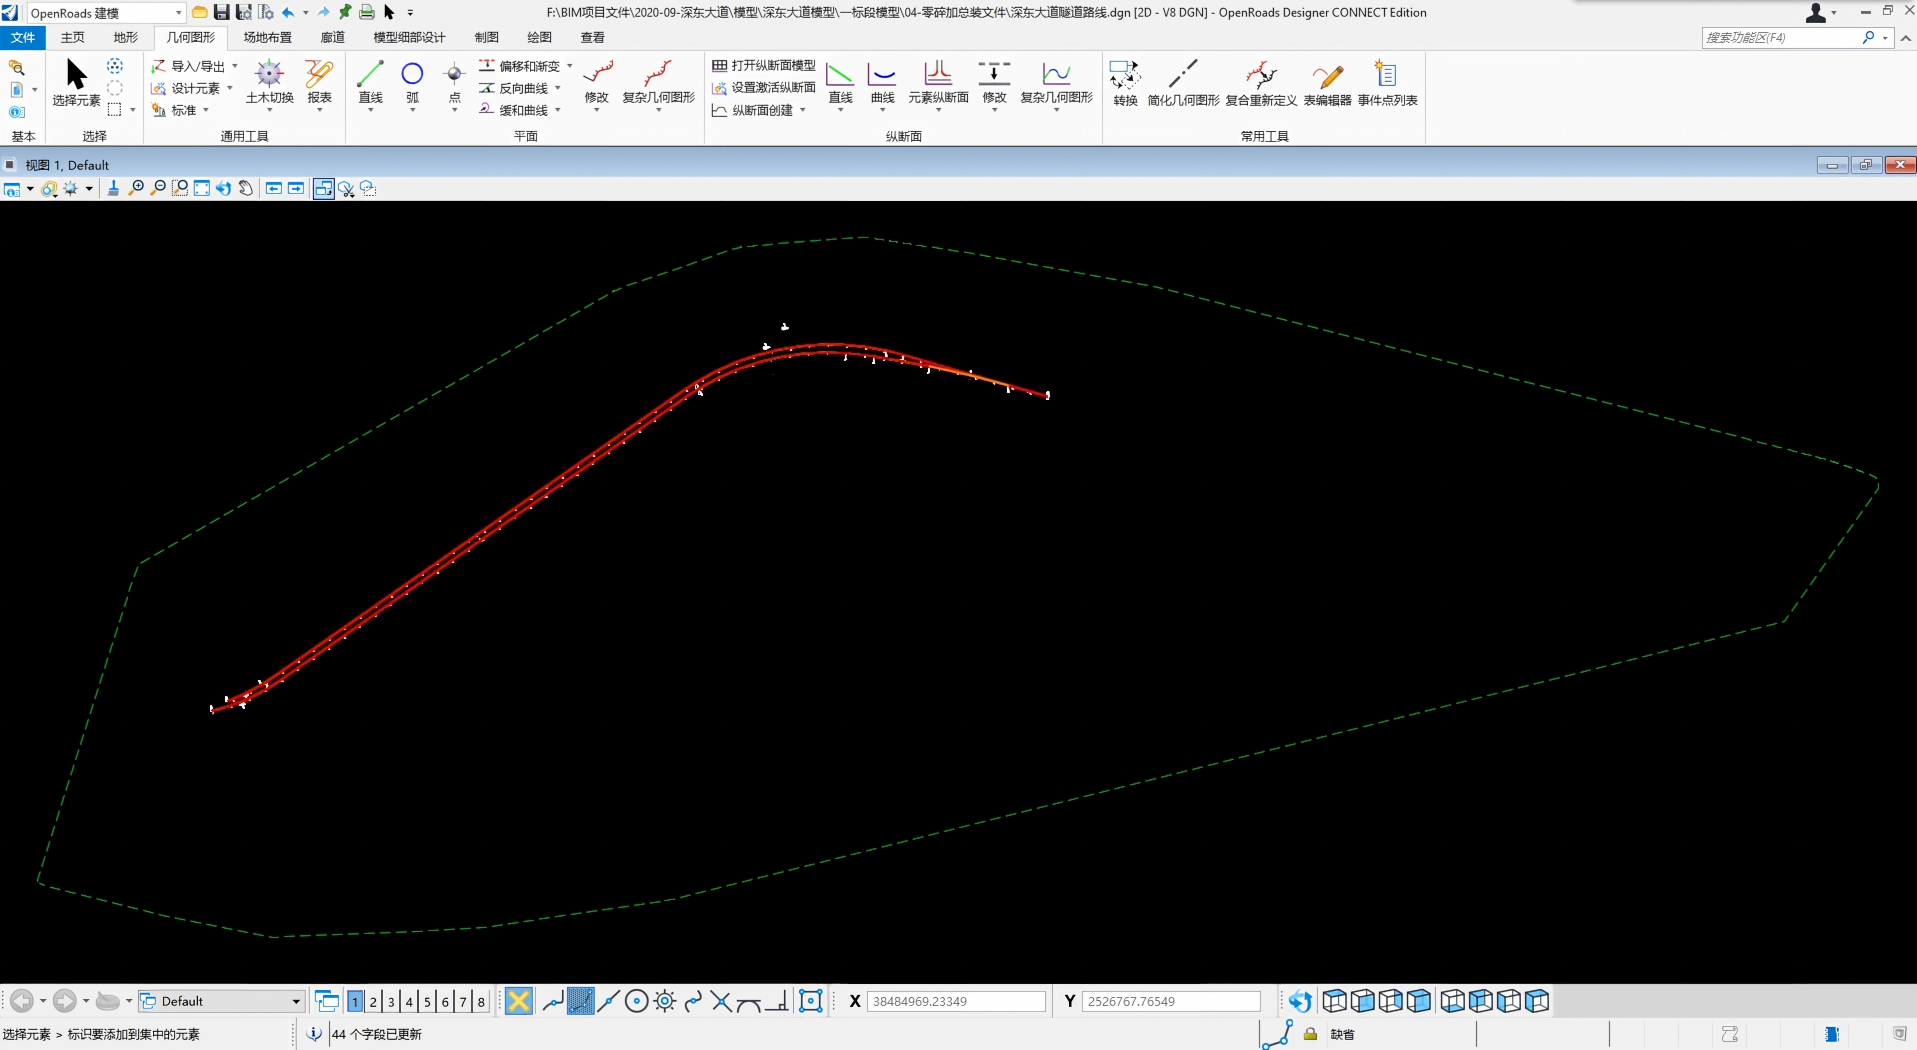Collapse the ribbon with the chevron
This screenshot has width=1917, height=1050.
point(1906,38)
